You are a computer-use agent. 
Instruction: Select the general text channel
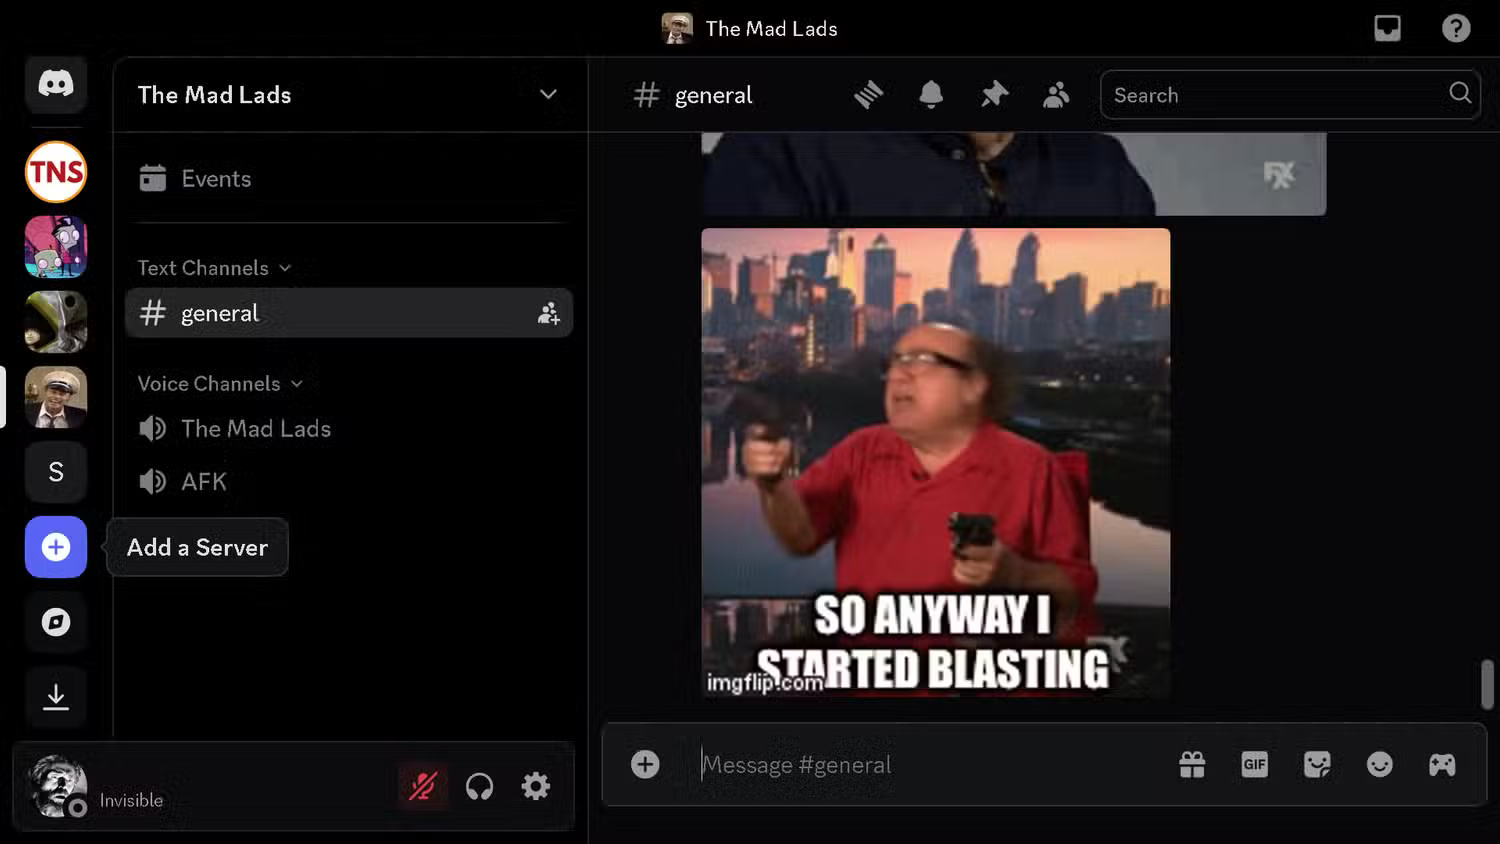pos(348,313)
